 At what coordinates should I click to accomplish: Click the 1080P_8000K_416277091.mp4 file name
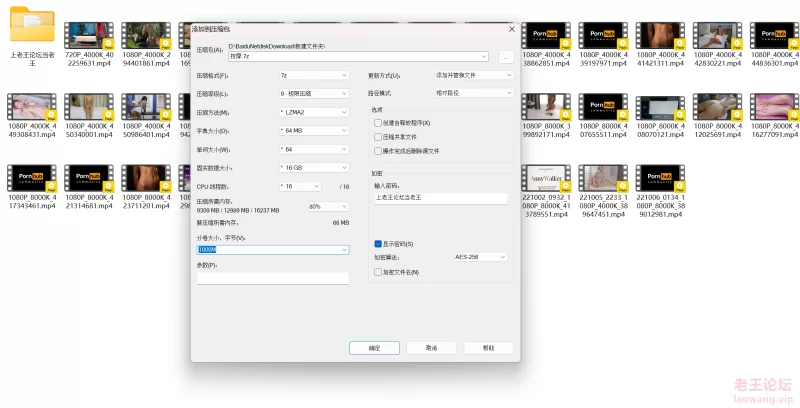[x=775, y=131]
